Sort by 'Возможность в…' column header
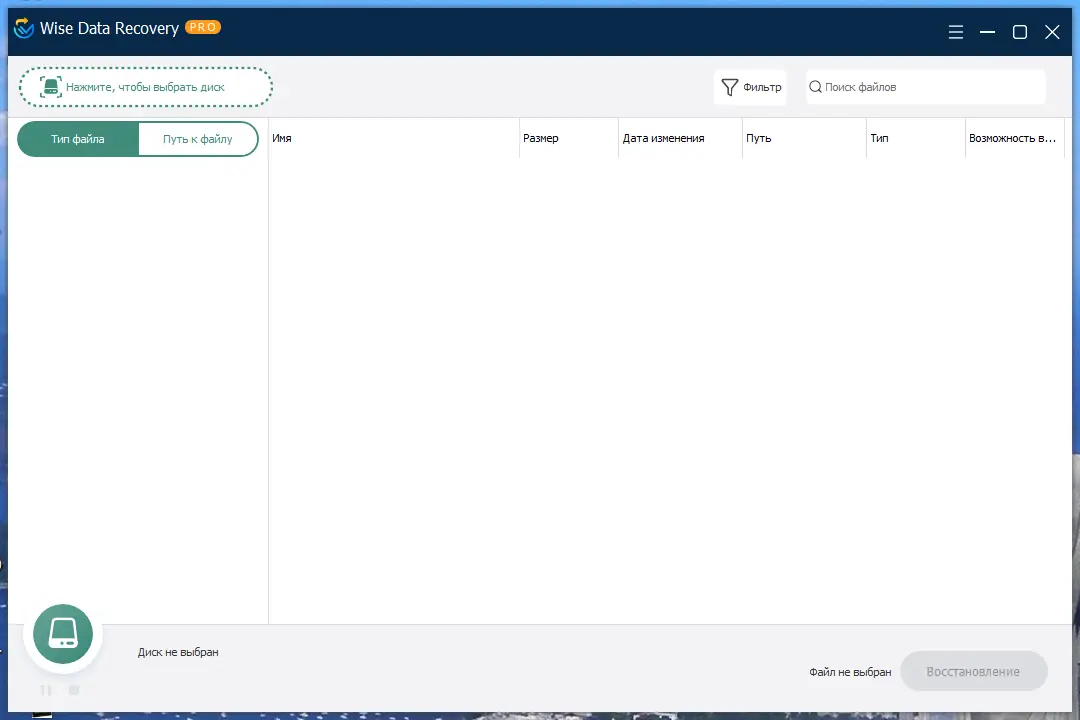1080x720 pixels. pyautogui.click(x=1015, y=138)
